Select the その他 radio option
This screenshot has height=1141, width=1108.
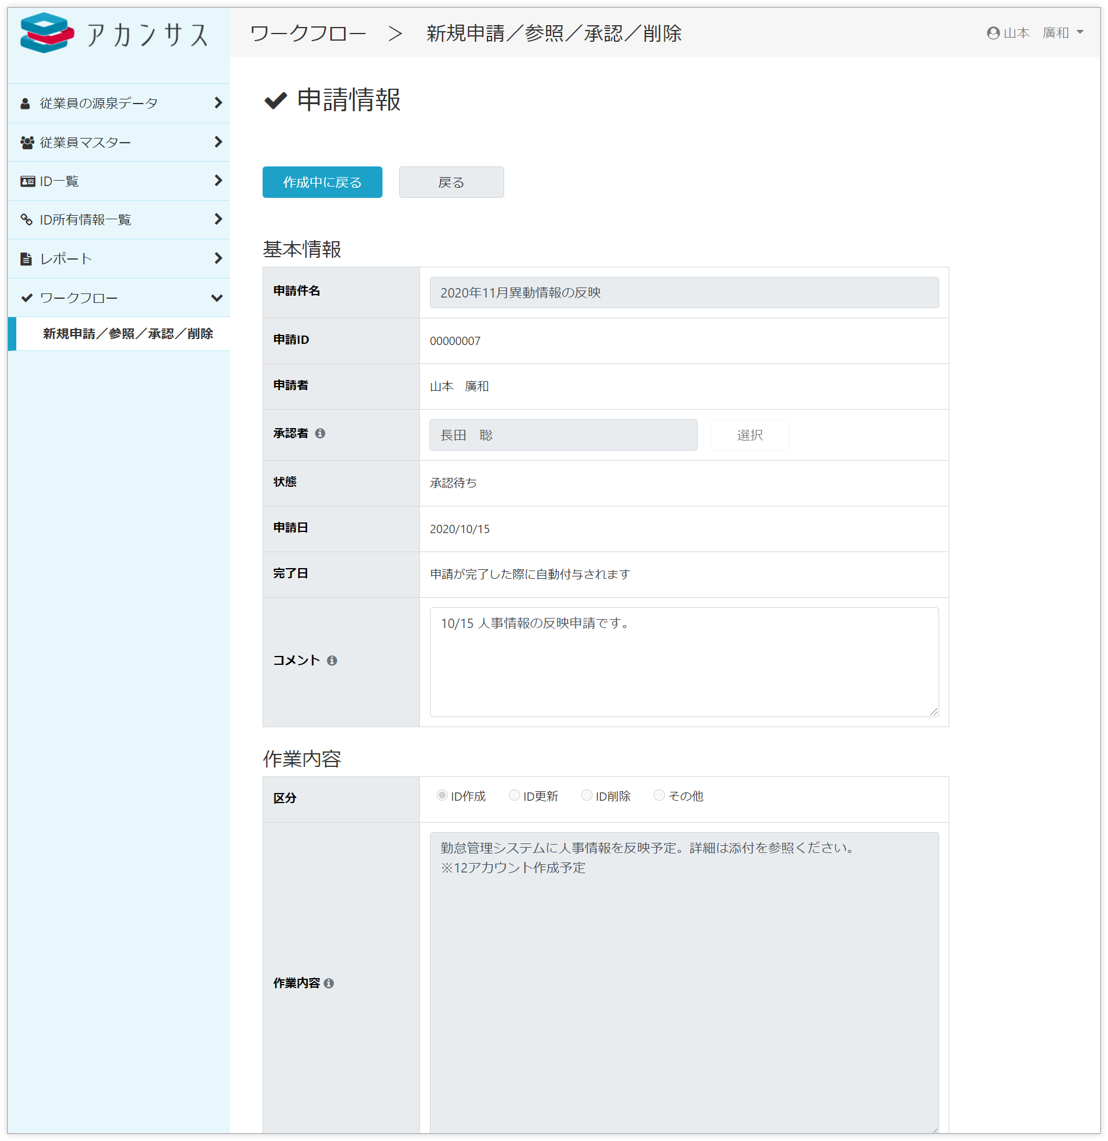click(659, 796)
